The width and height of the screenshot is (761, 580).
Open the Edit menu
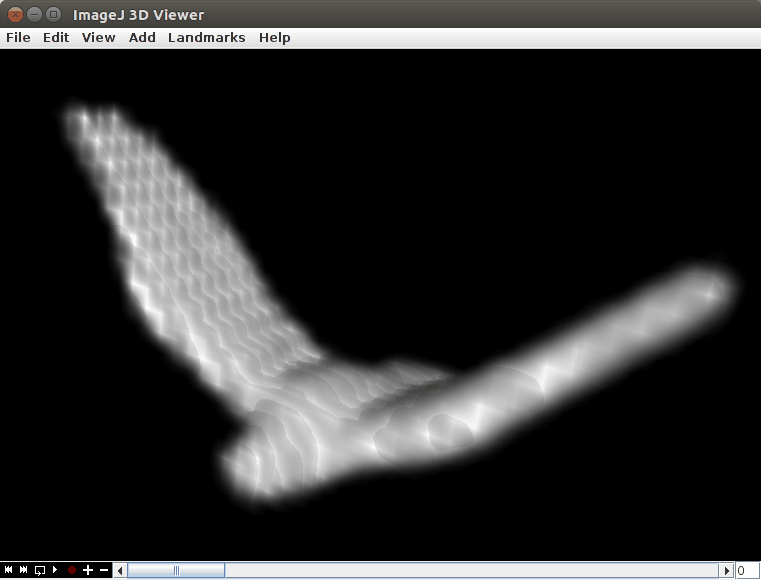tap(56, 38)
